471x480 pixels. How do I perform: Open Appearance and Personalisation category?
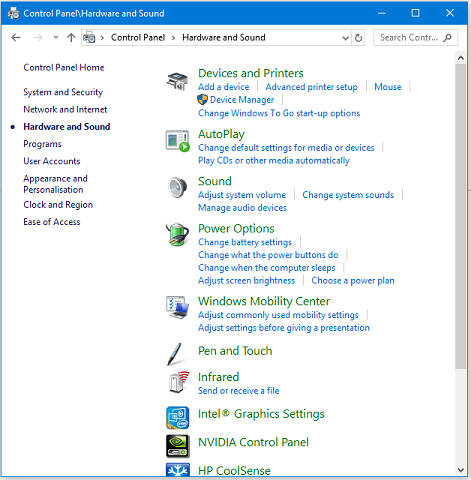pos(55,184)
